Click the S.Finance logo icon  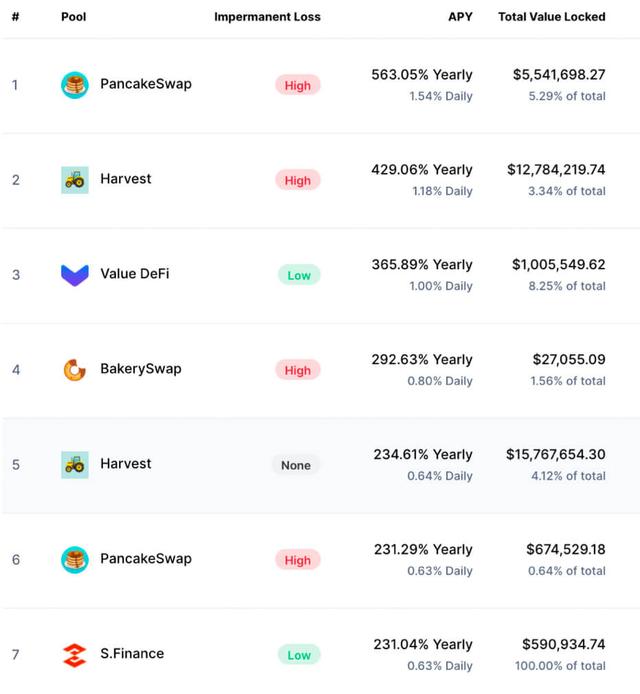75,655
